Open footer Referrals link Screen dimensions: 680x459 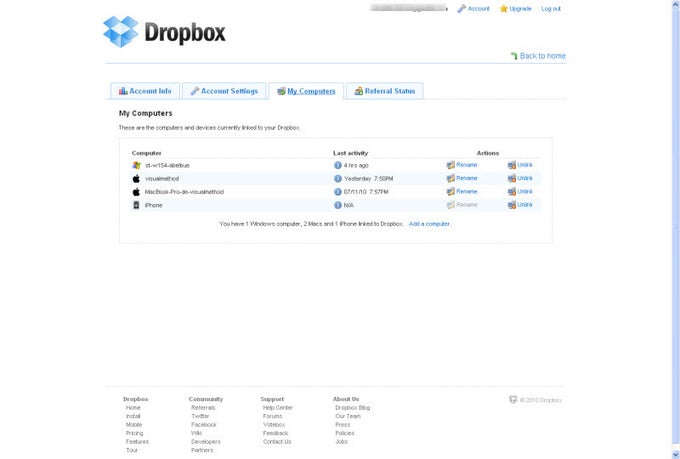(203, 408)
